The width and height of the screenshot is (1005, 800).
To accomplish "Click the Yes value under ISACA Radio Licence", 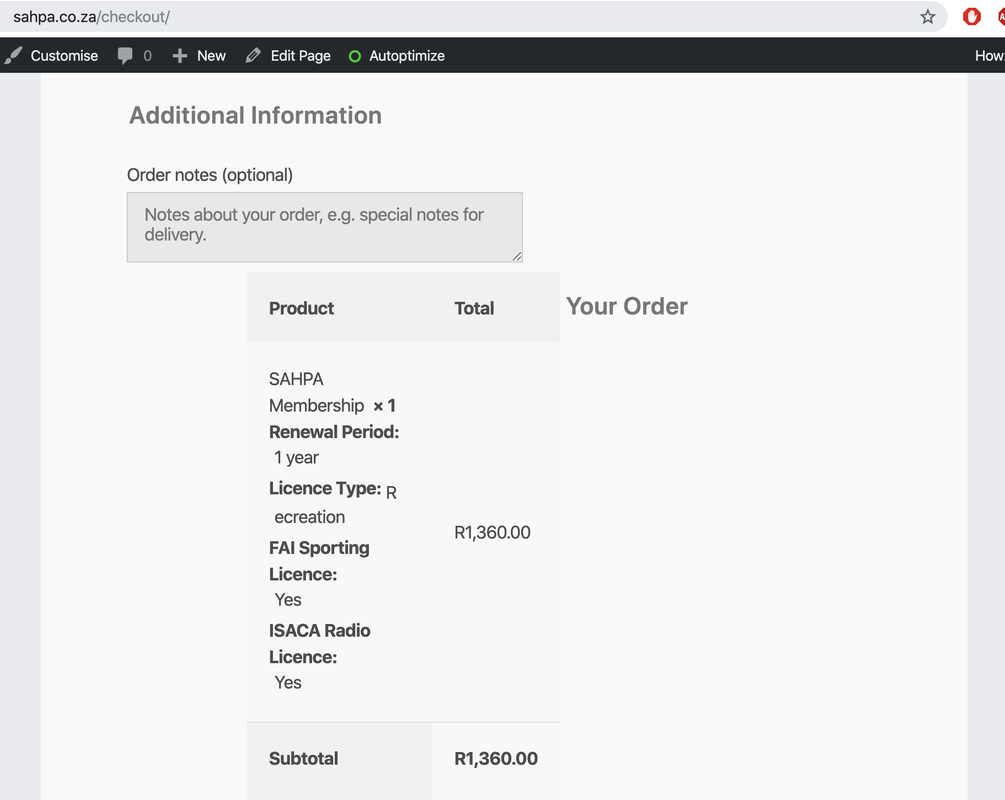I will pos(288,683).
